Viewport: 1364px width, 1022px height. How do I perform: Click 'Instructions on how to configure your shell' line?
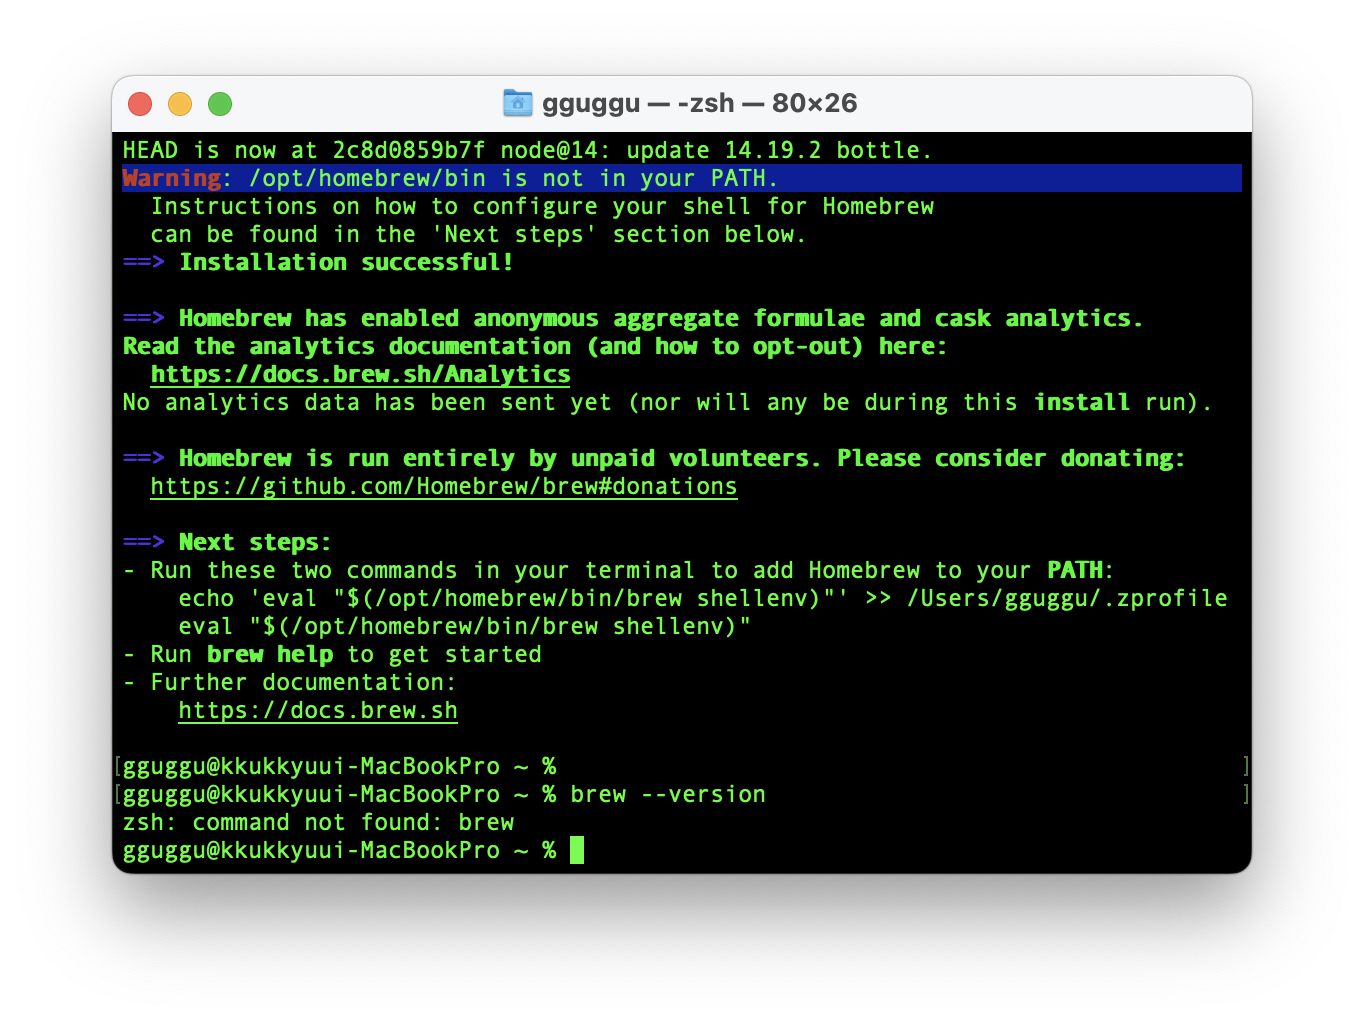coord(542,206)
